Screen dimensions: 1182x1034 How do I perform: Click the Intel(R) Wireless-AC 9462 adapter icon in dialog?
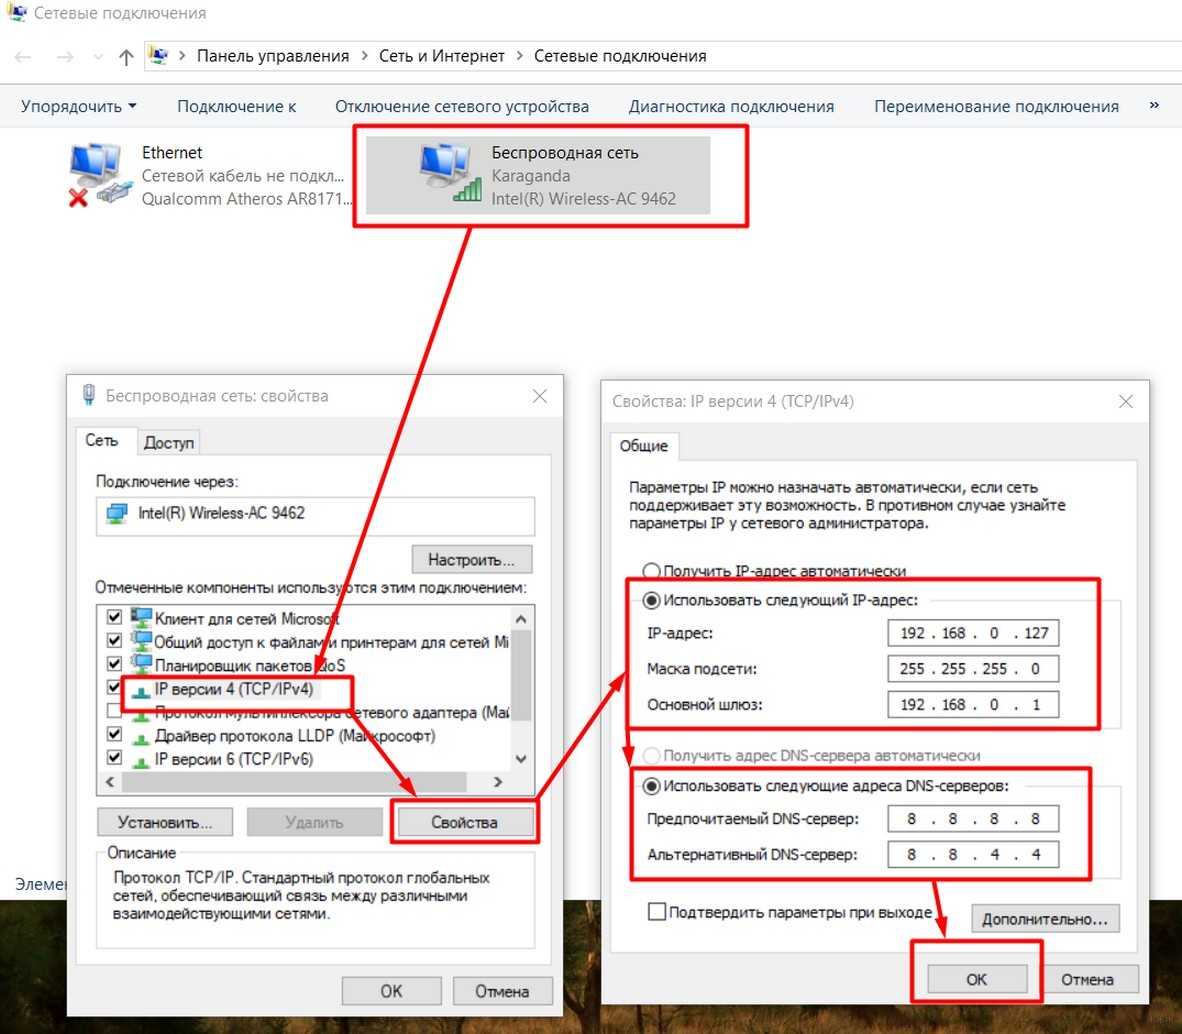(x=117, y=514)
